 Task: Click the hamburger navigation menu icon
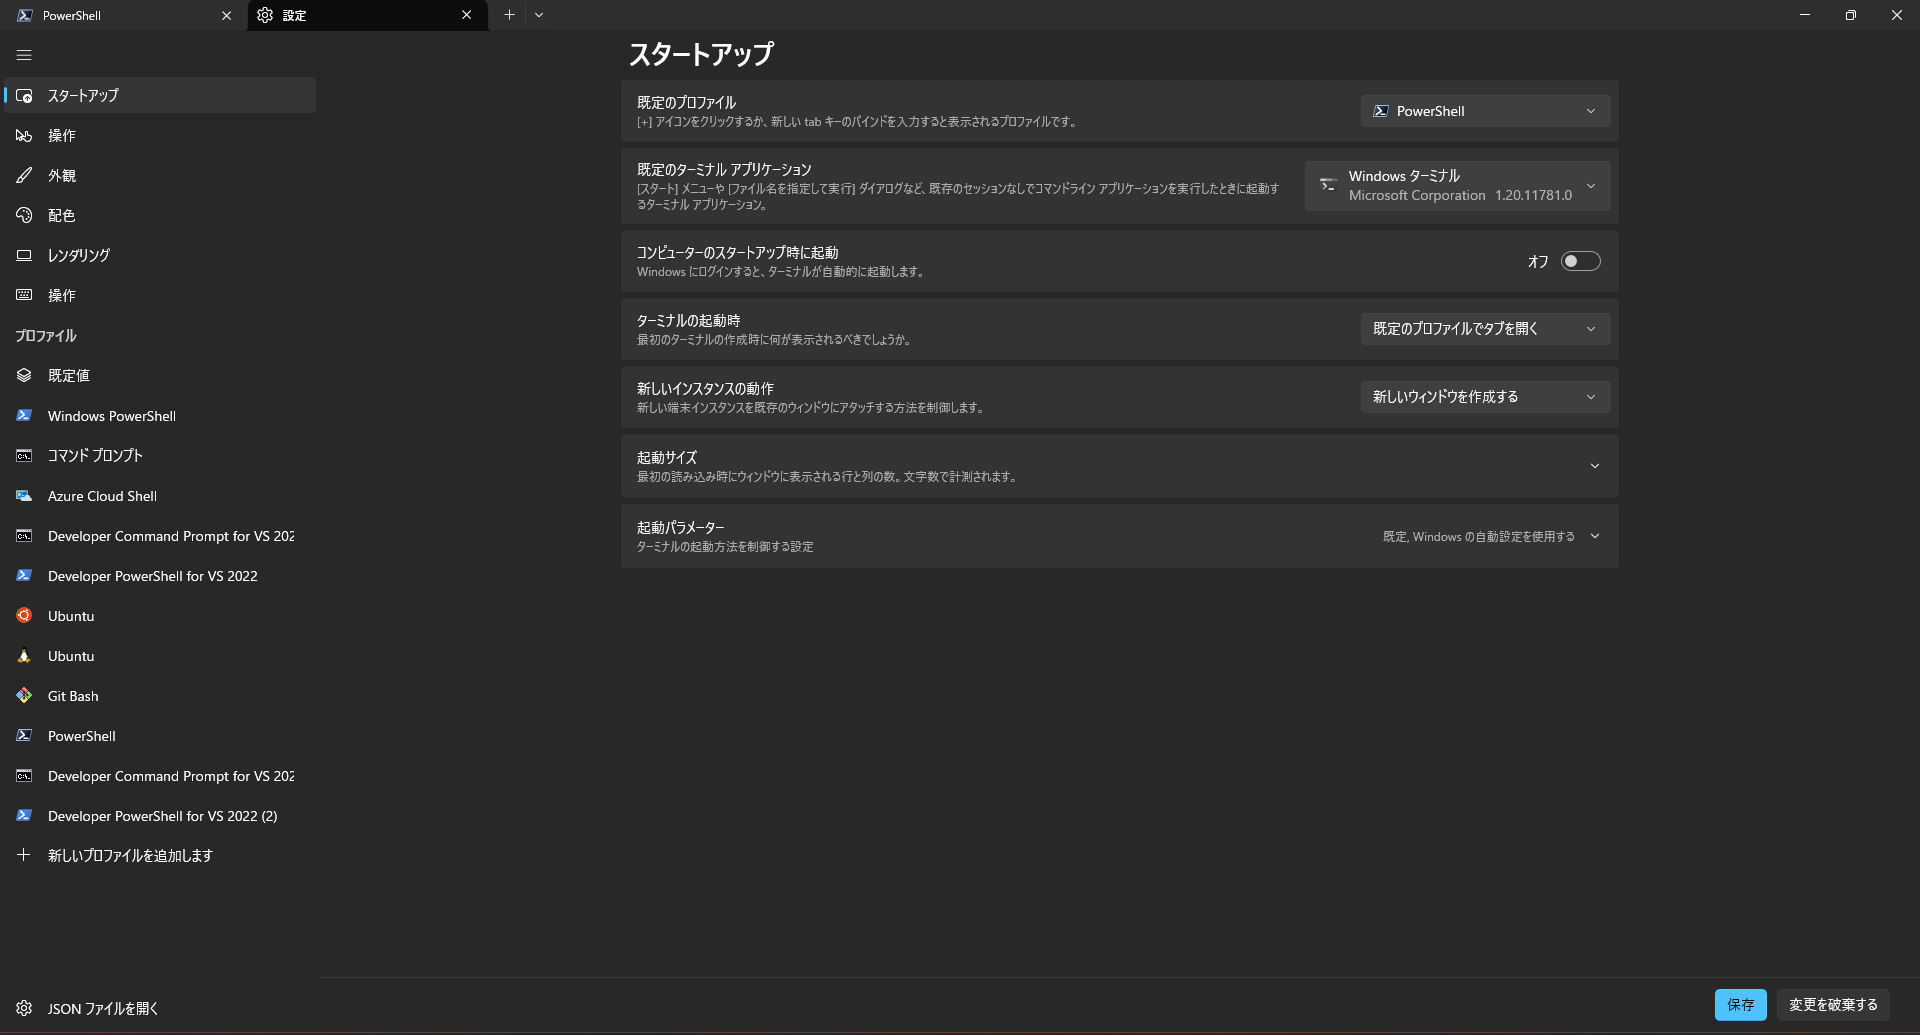(x=24, y=56)
